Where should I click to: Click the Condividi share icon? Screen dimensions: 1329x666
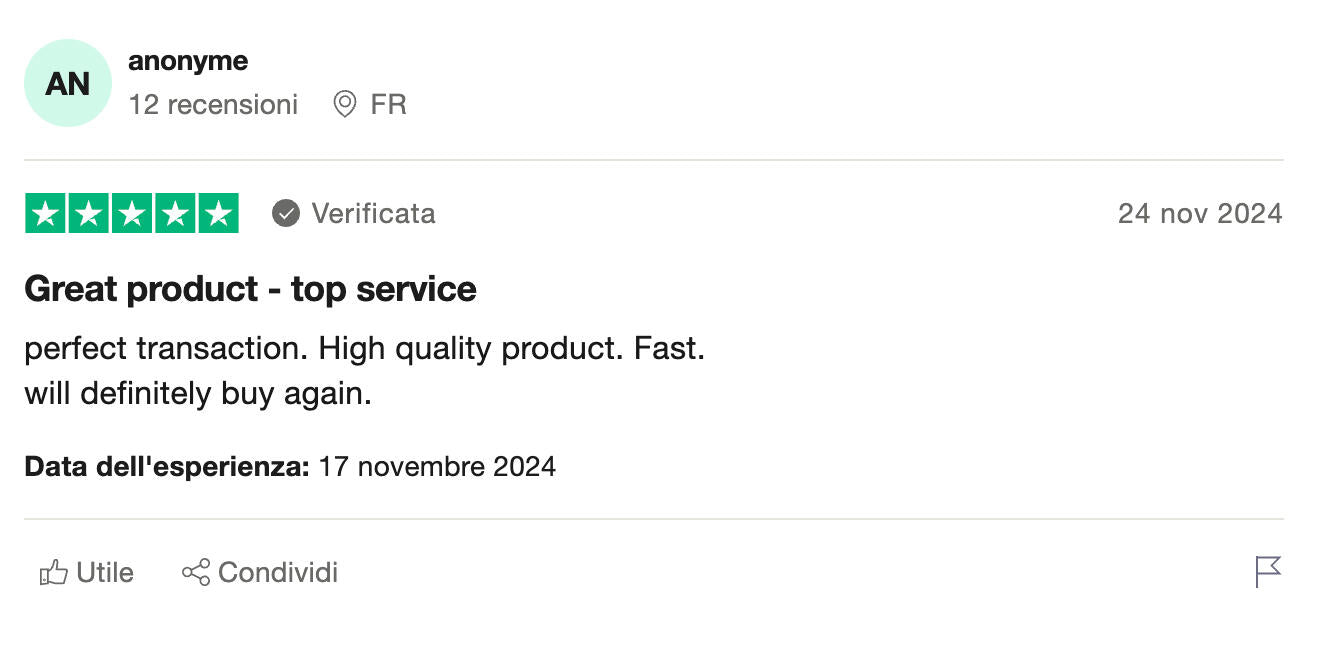point(195,573)
